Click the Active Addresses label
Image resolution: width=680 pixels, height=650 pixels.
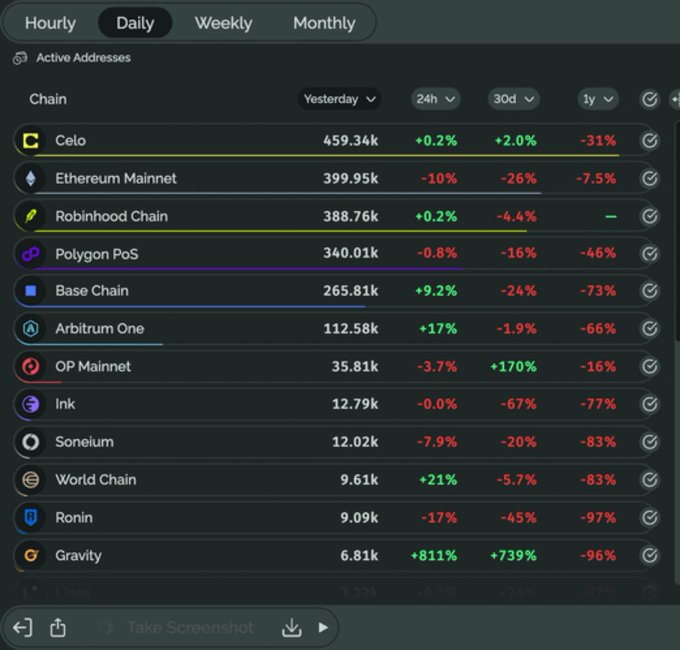click(x=83, y=58)
